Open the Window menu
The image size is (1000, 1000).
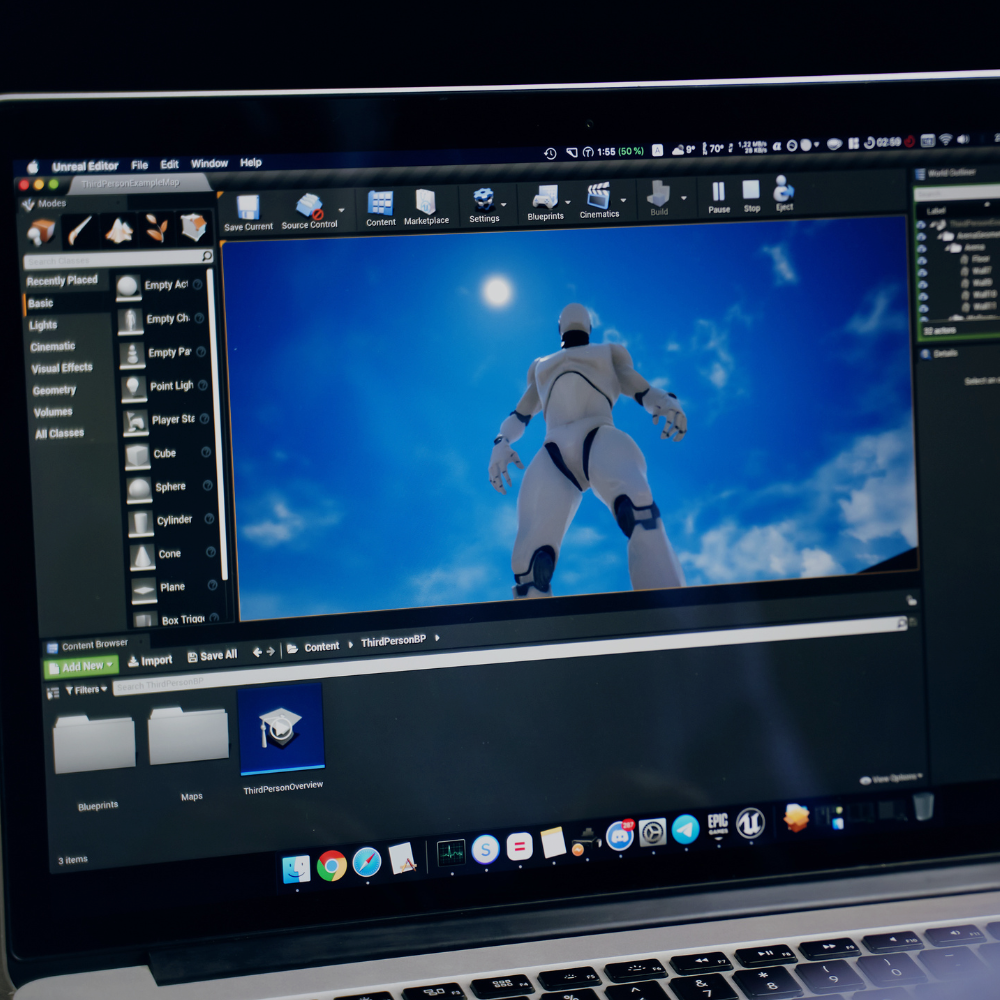point(209,163)
